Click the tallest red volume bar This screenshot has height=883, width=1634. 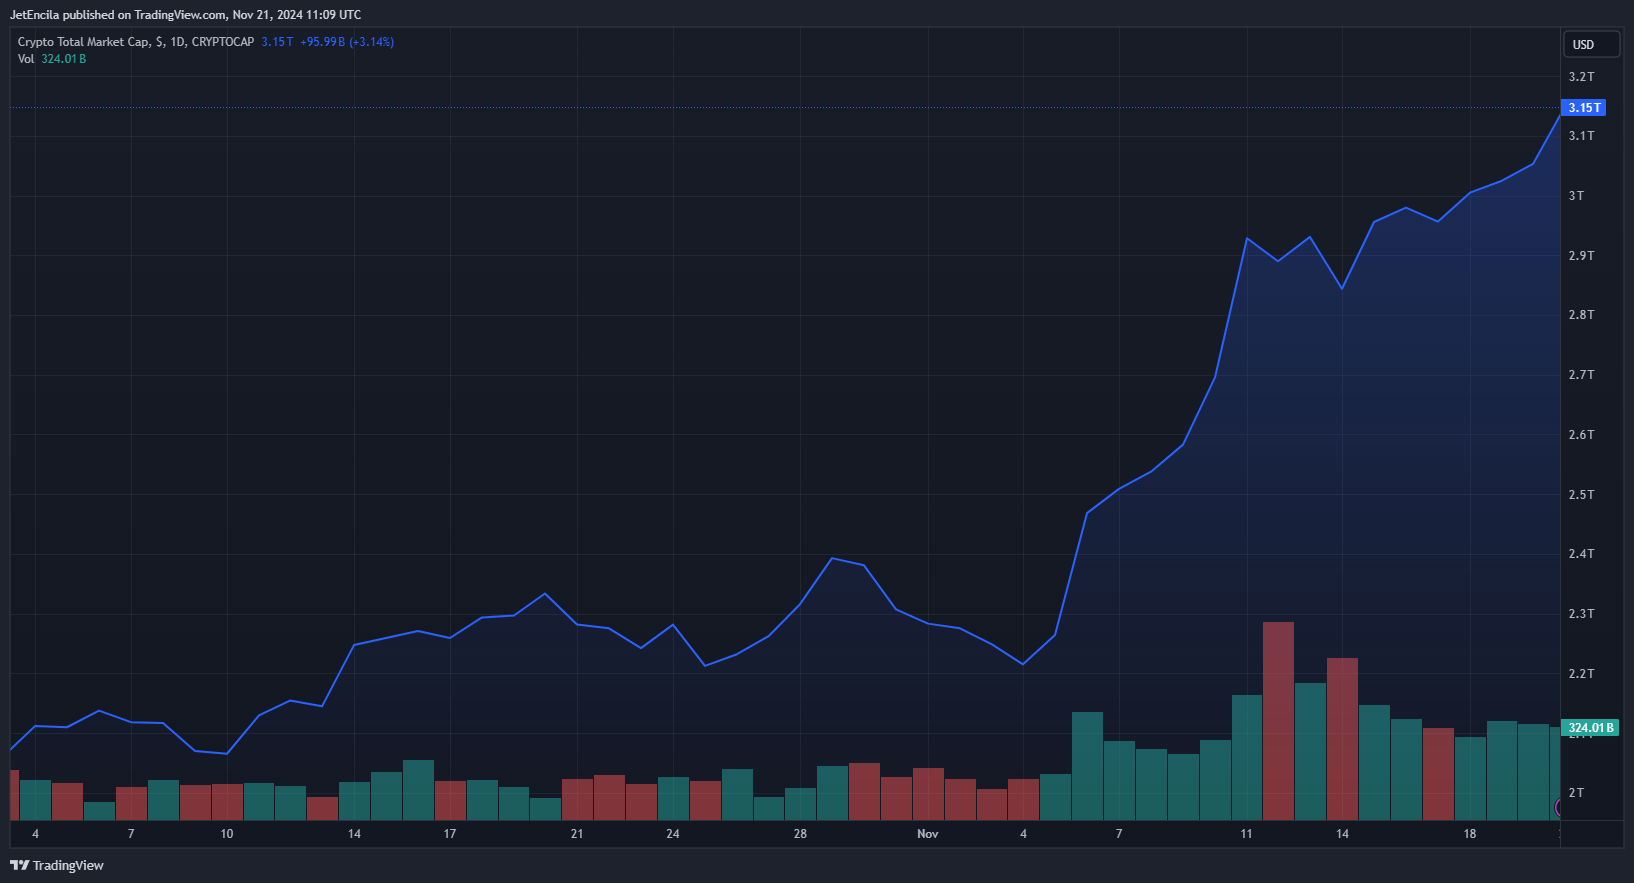1278,721
